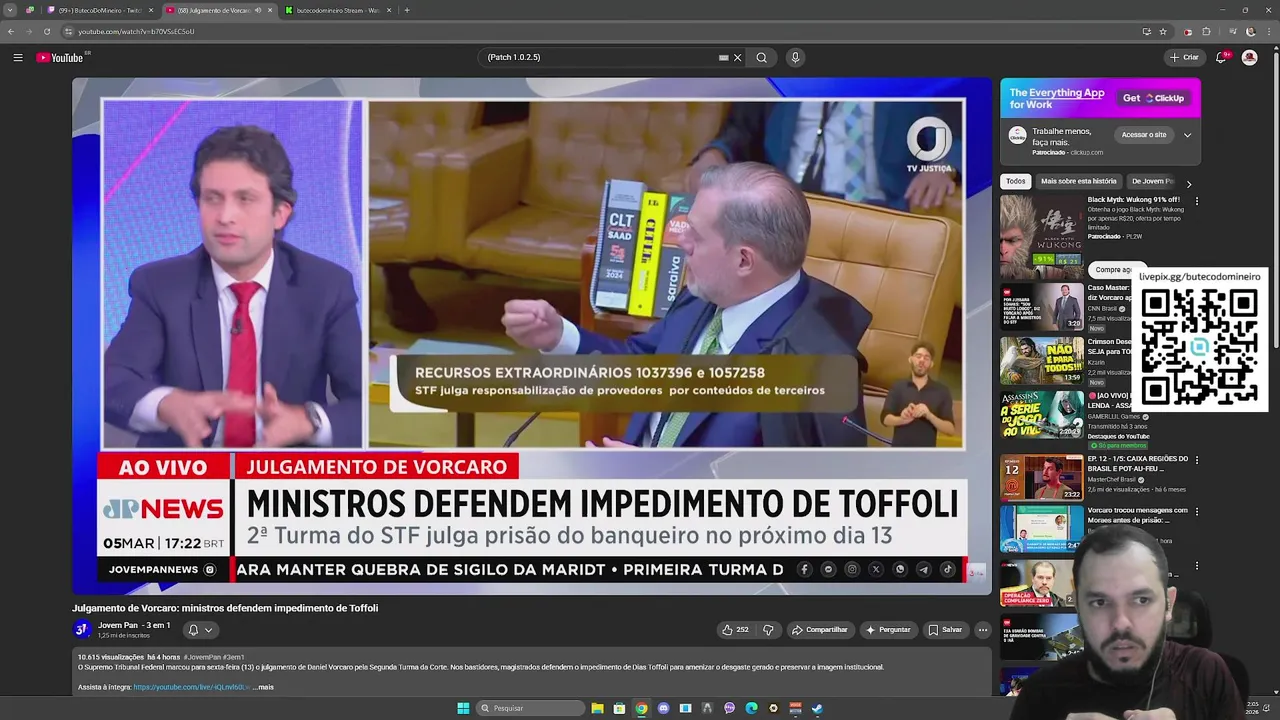
Task: Click the Get ClickUp ad button
Action: point(1153,98)
